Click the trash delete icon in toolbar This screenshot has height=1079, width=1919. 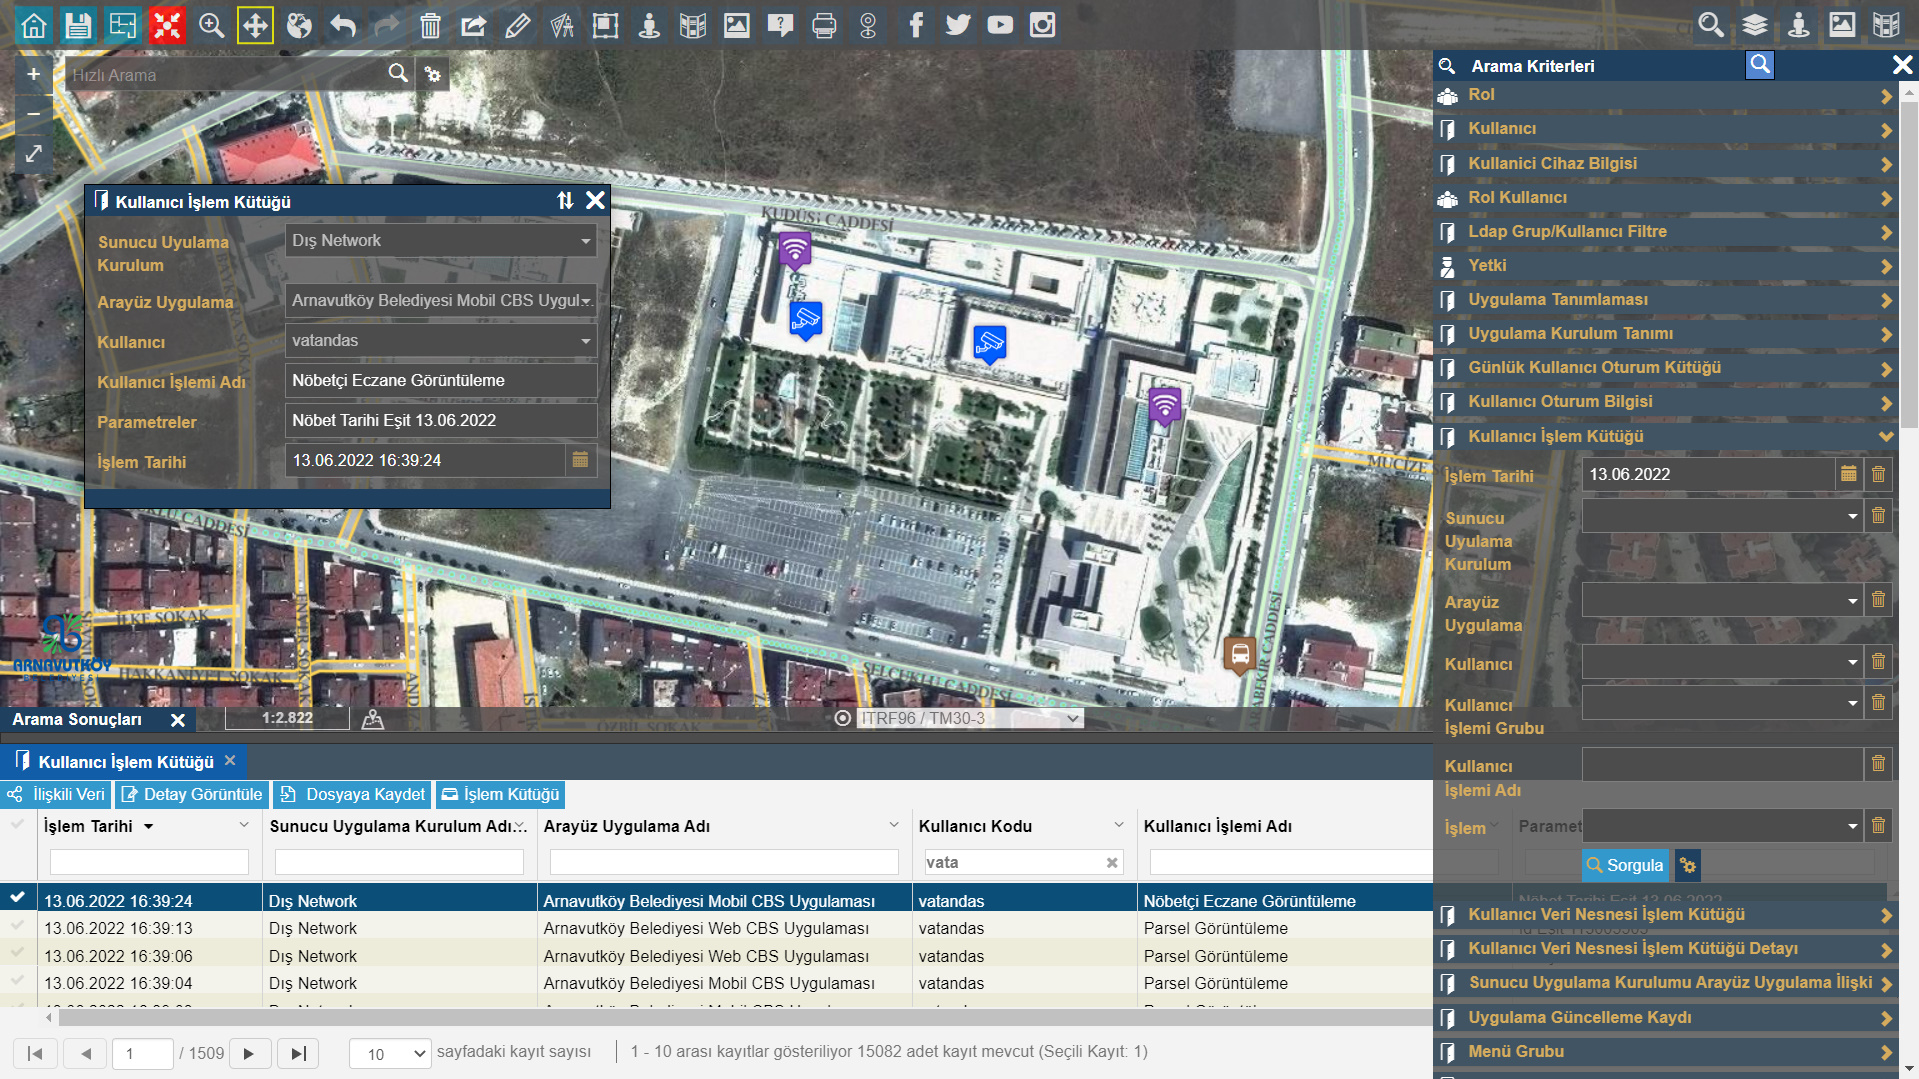point(430,25)
